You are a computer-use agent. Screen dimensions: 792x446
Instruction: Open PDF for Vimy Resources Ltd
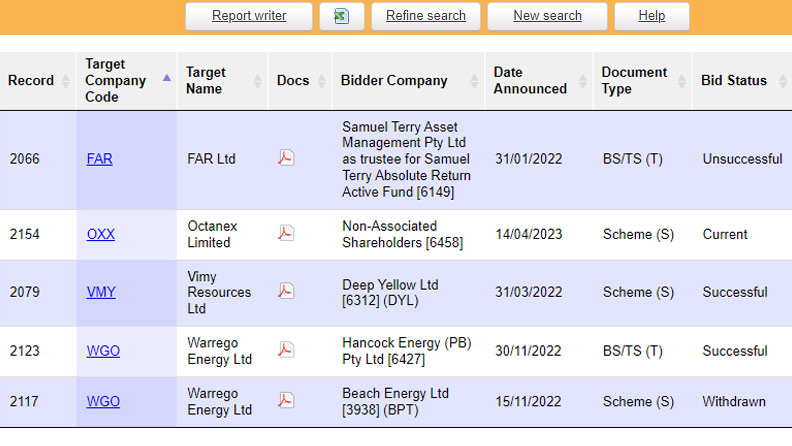(x=286, y=292)
